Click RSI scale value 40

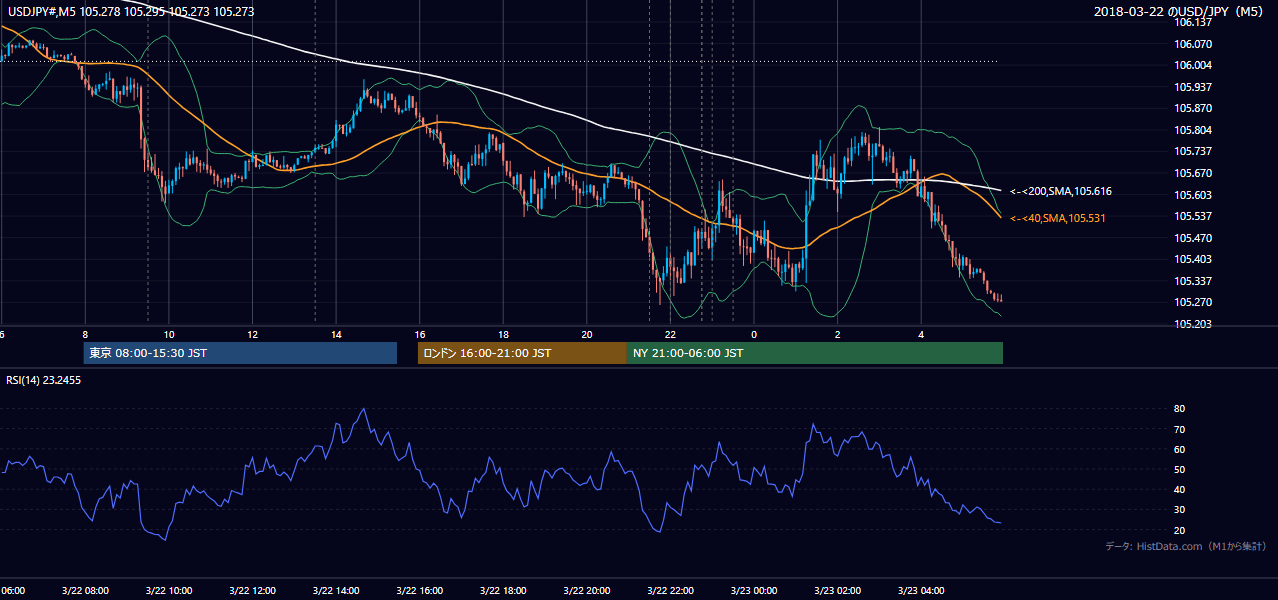point(1179,489)
